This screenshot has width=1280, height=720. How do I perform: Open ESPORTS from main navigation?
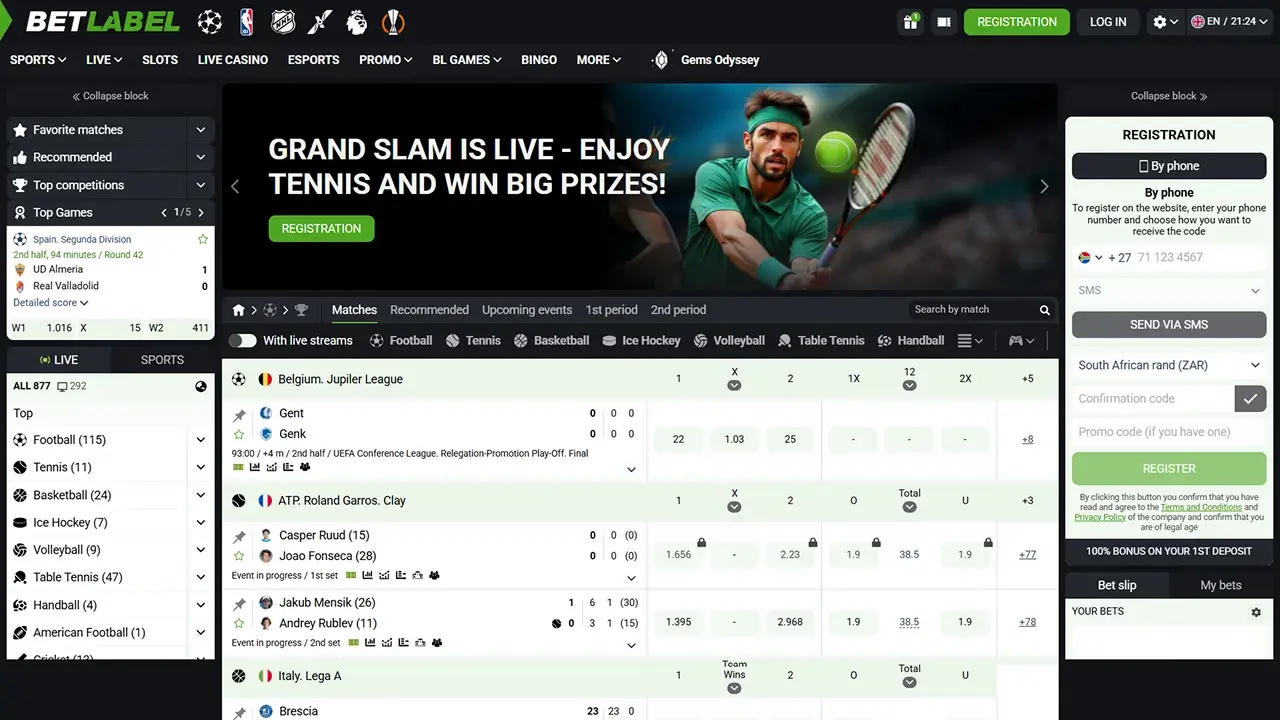pos(314,60)
